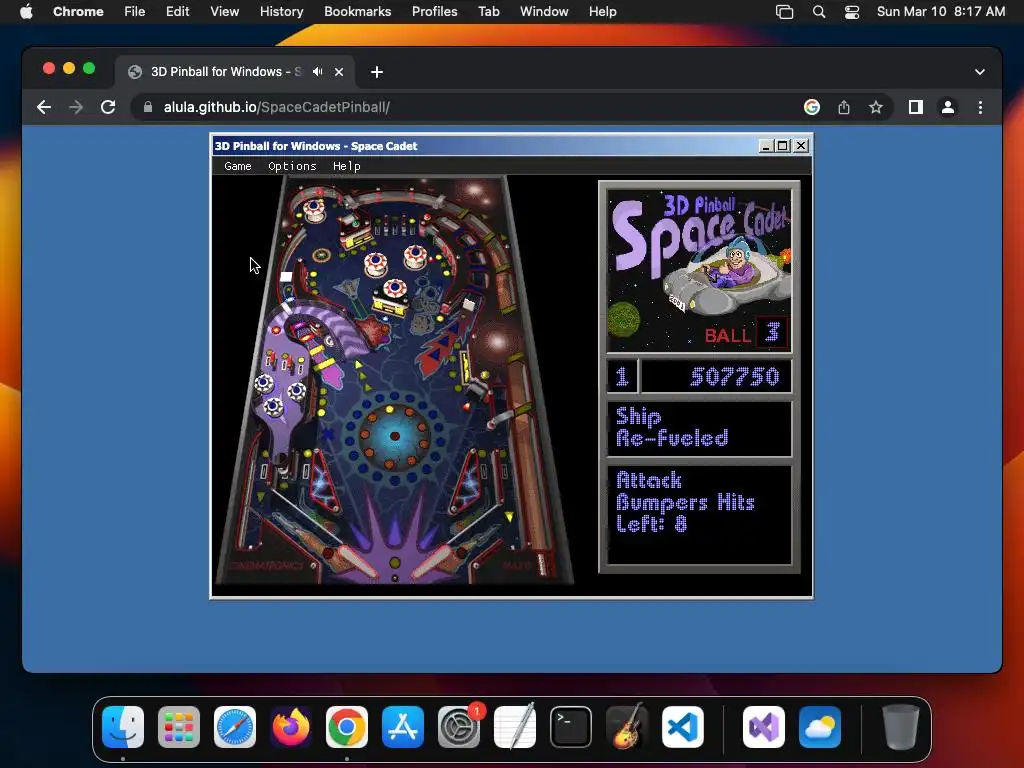Open the File menu in the menu bar
This screenshot has height=768, width=1024.
(x=135, y=11)
